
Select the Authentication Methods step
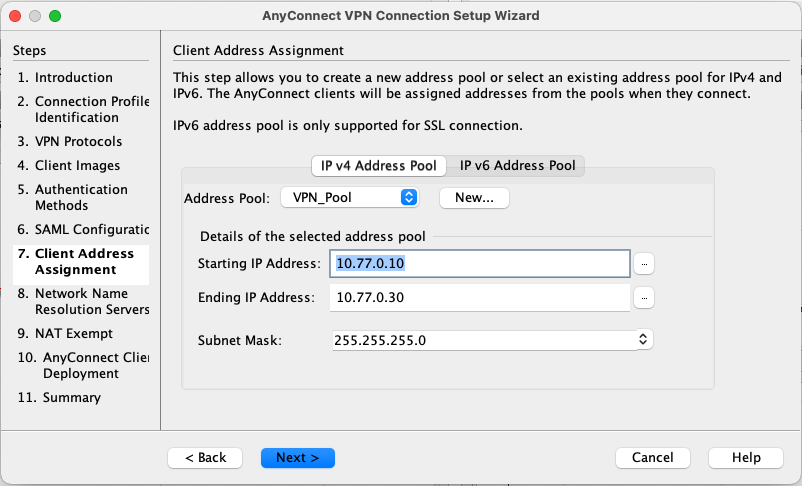[x=80, y=197]
